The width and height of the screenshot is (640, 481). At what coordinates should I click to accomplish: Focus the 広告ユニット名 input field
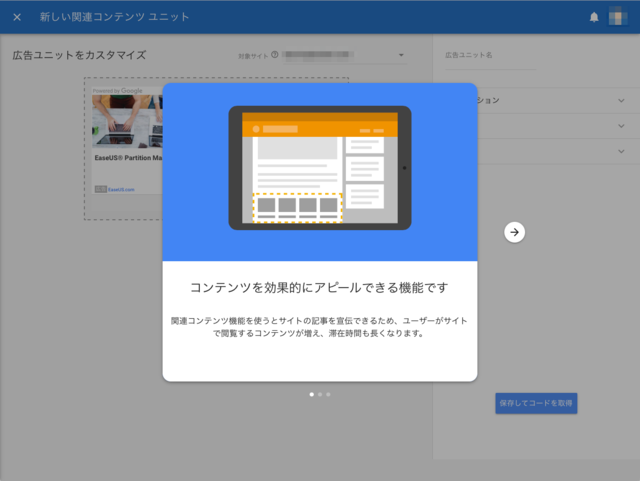[x=490, y=56]
